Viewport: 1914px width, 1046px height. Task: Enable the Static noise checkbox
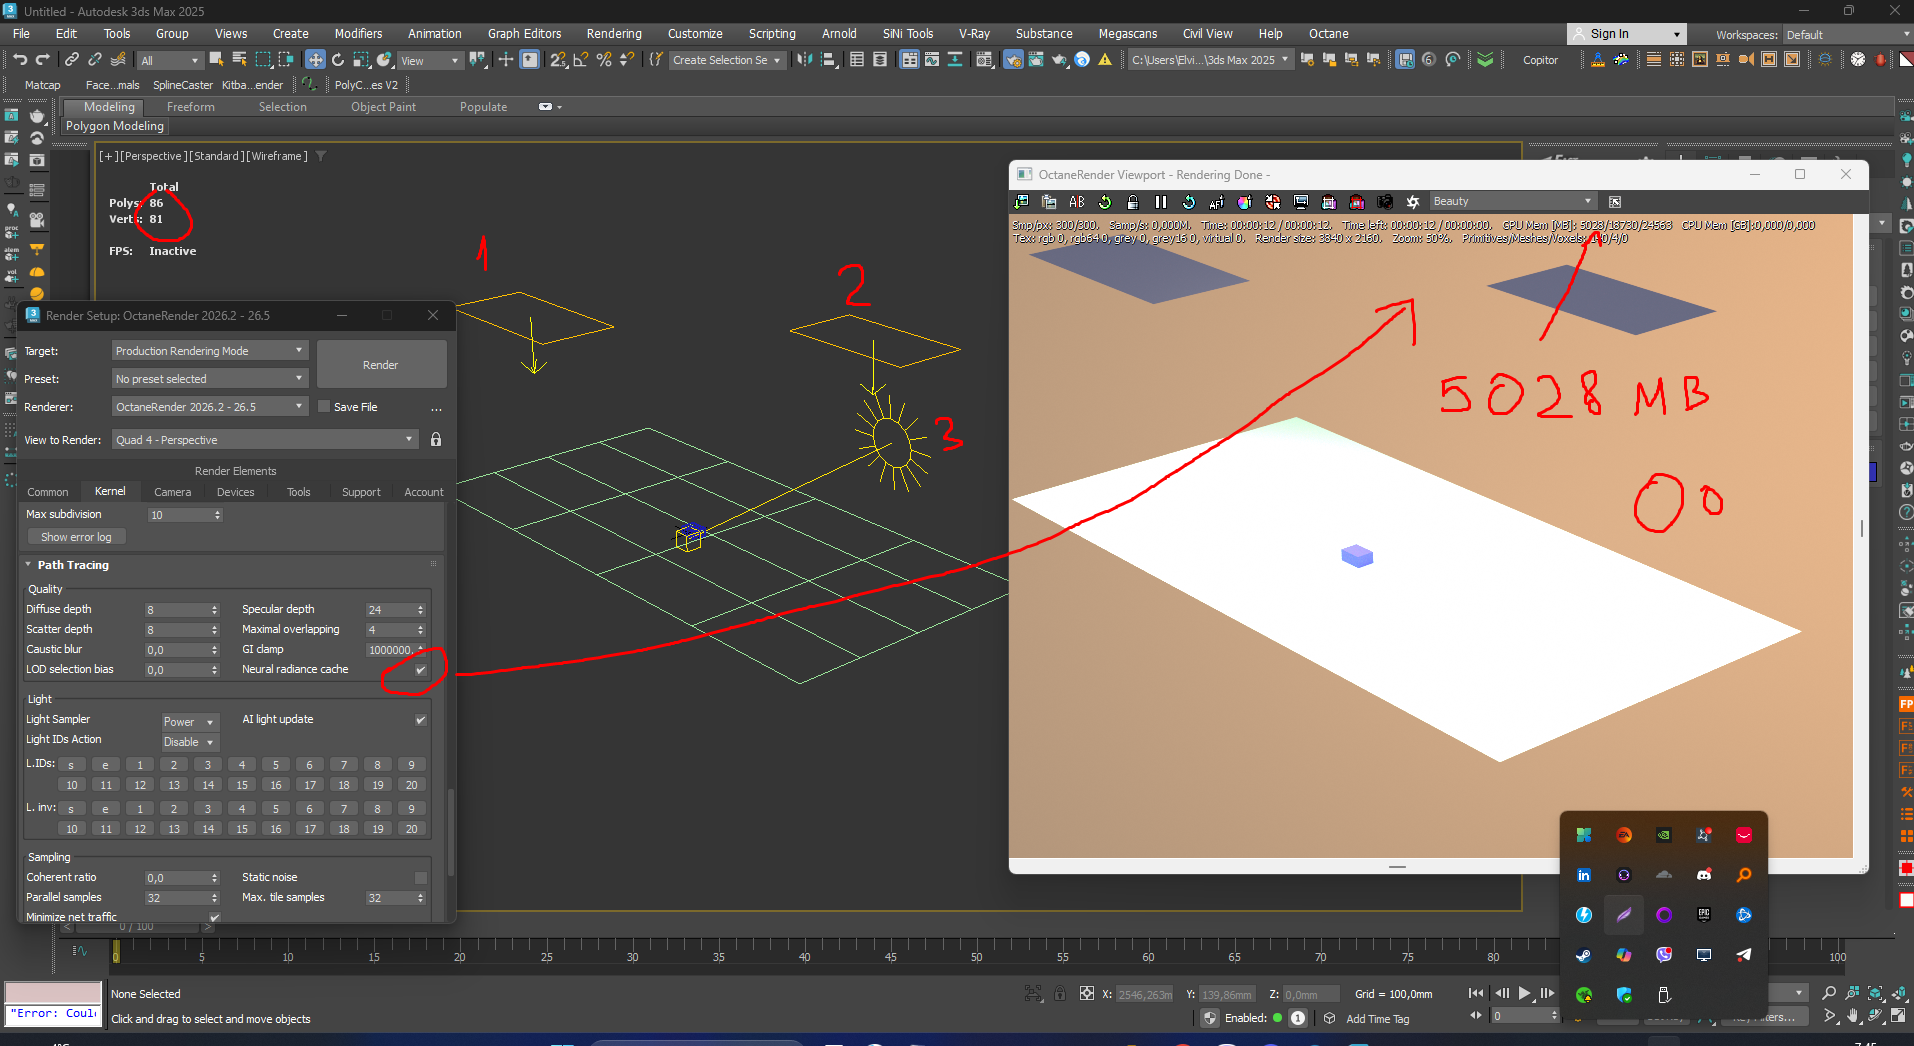pos(421,878)
